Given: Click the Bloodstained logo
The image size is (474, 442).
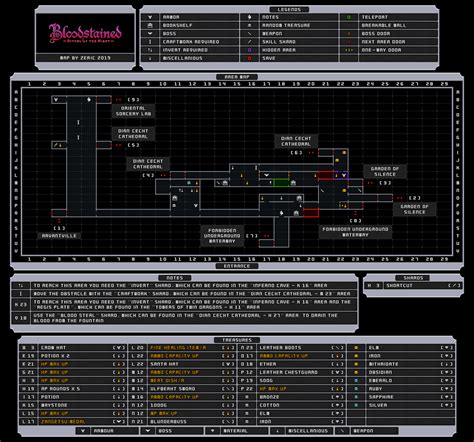Looking at the screenshot, I should [85, 33].
